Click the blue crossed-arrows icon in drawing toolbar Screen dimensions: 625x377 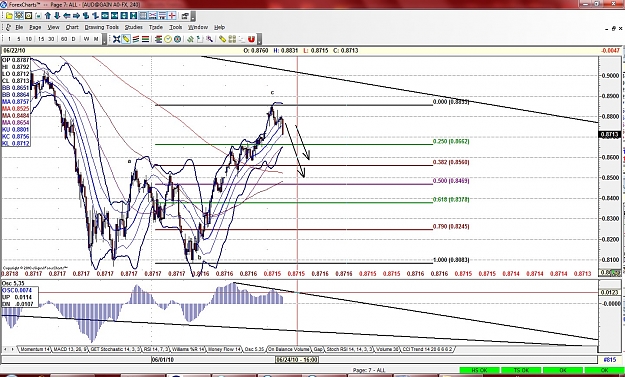[x=116, y=39]
